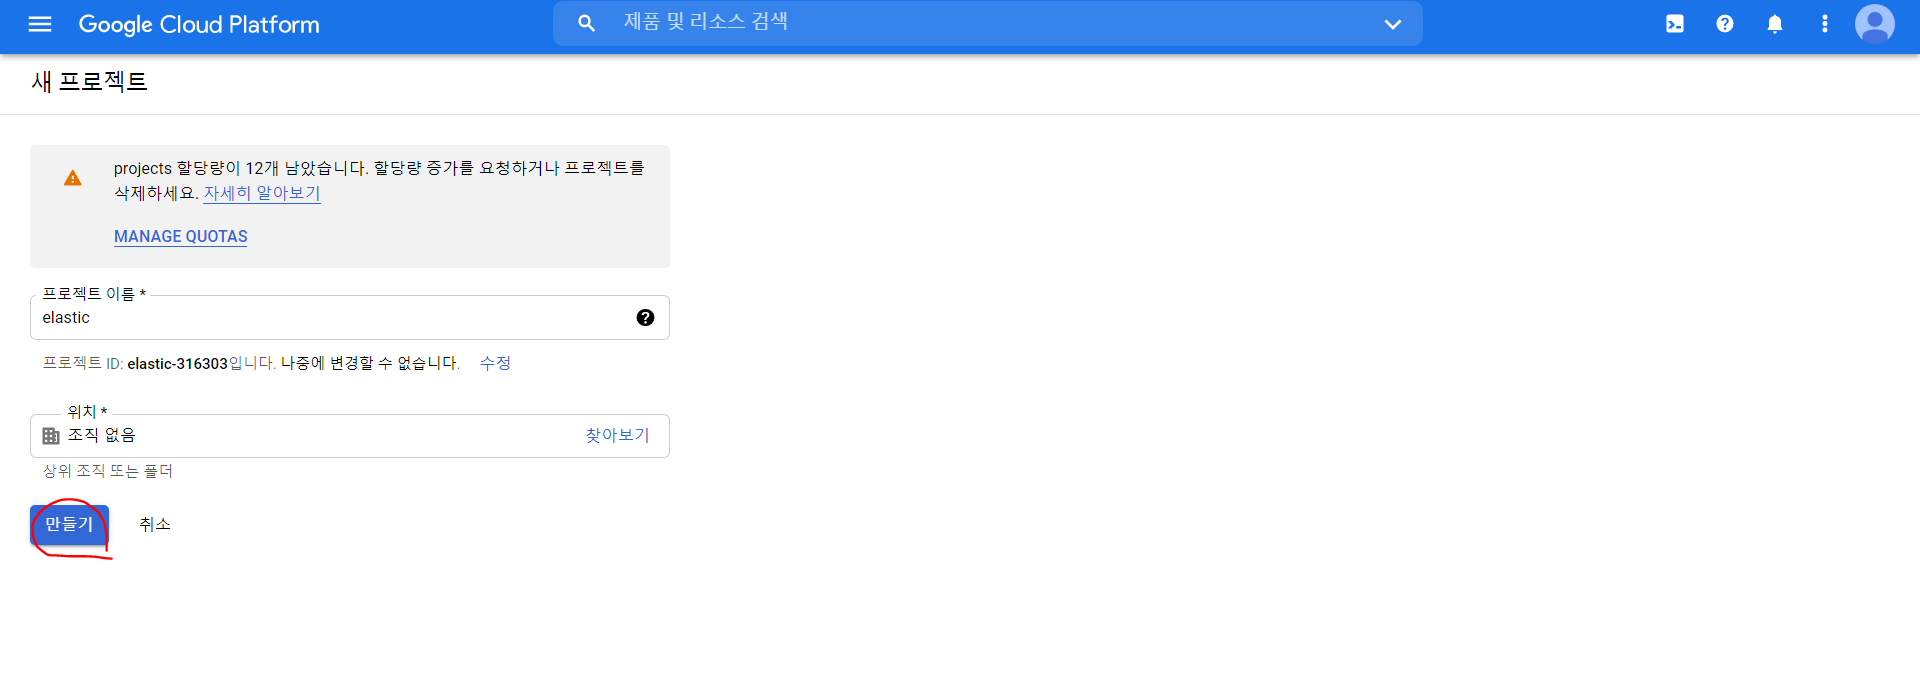Open the 자세히 알아보기 link
1920x697 pixels.
tap(262, 193)
